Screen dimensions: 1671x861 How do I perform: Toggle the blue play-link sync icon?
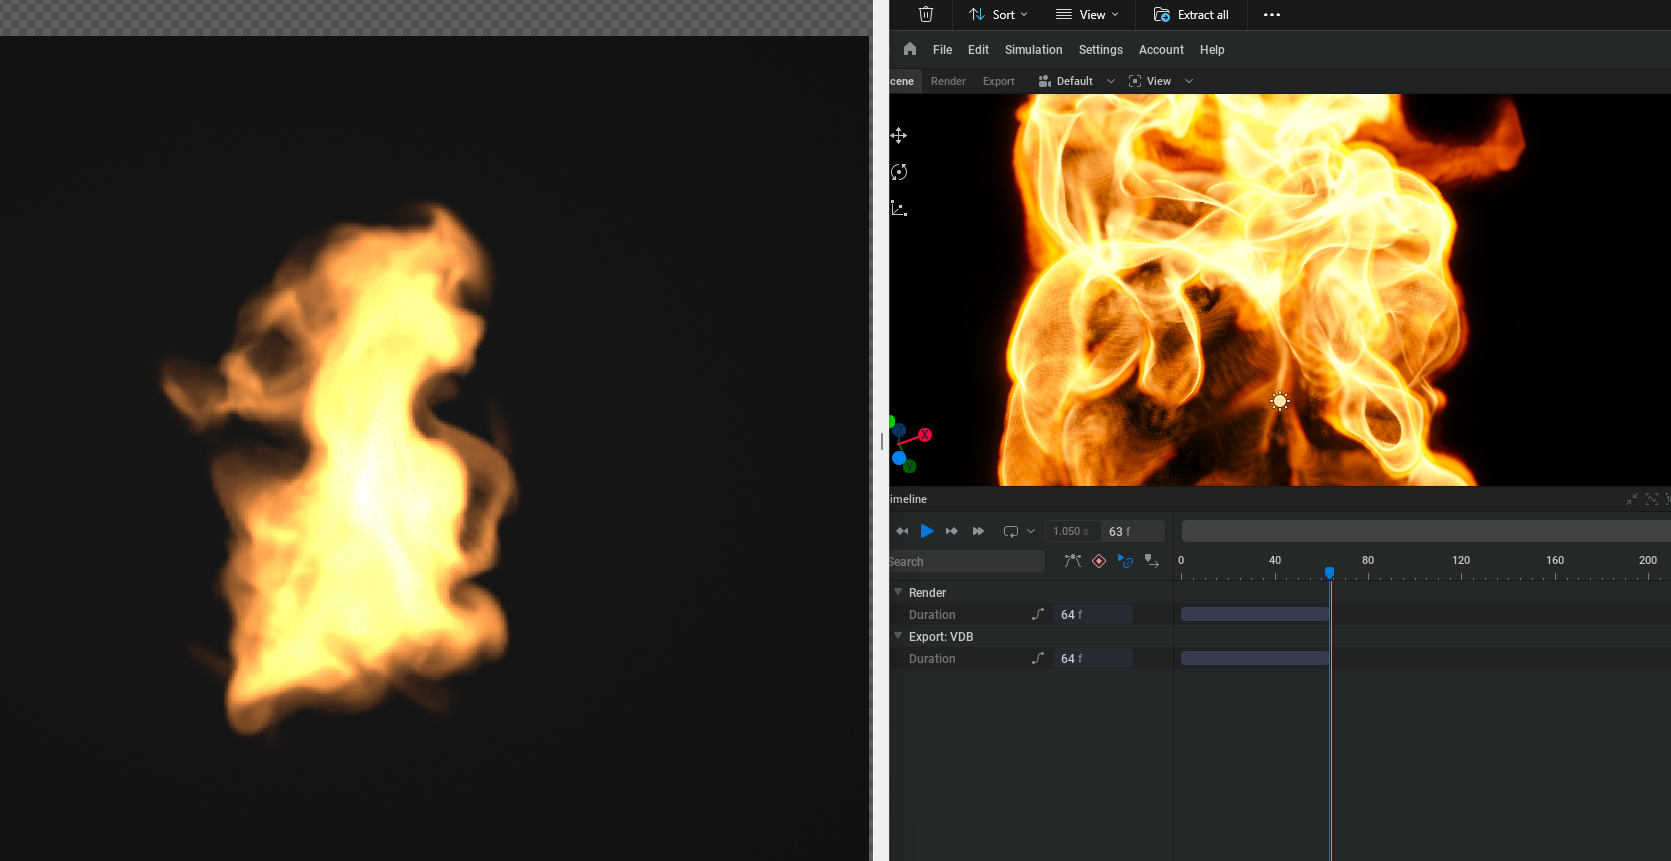(1125, 561)
